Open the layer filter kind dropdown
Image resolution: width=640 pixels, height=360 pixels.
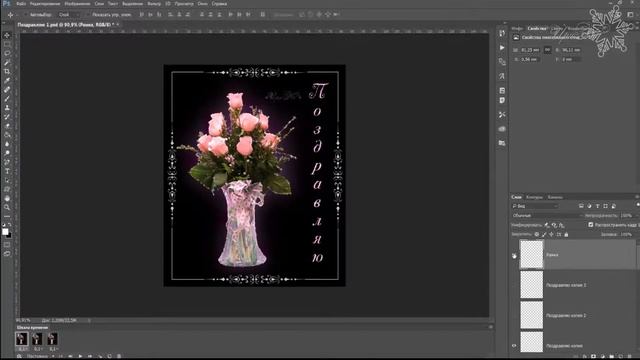coord(535,206)
